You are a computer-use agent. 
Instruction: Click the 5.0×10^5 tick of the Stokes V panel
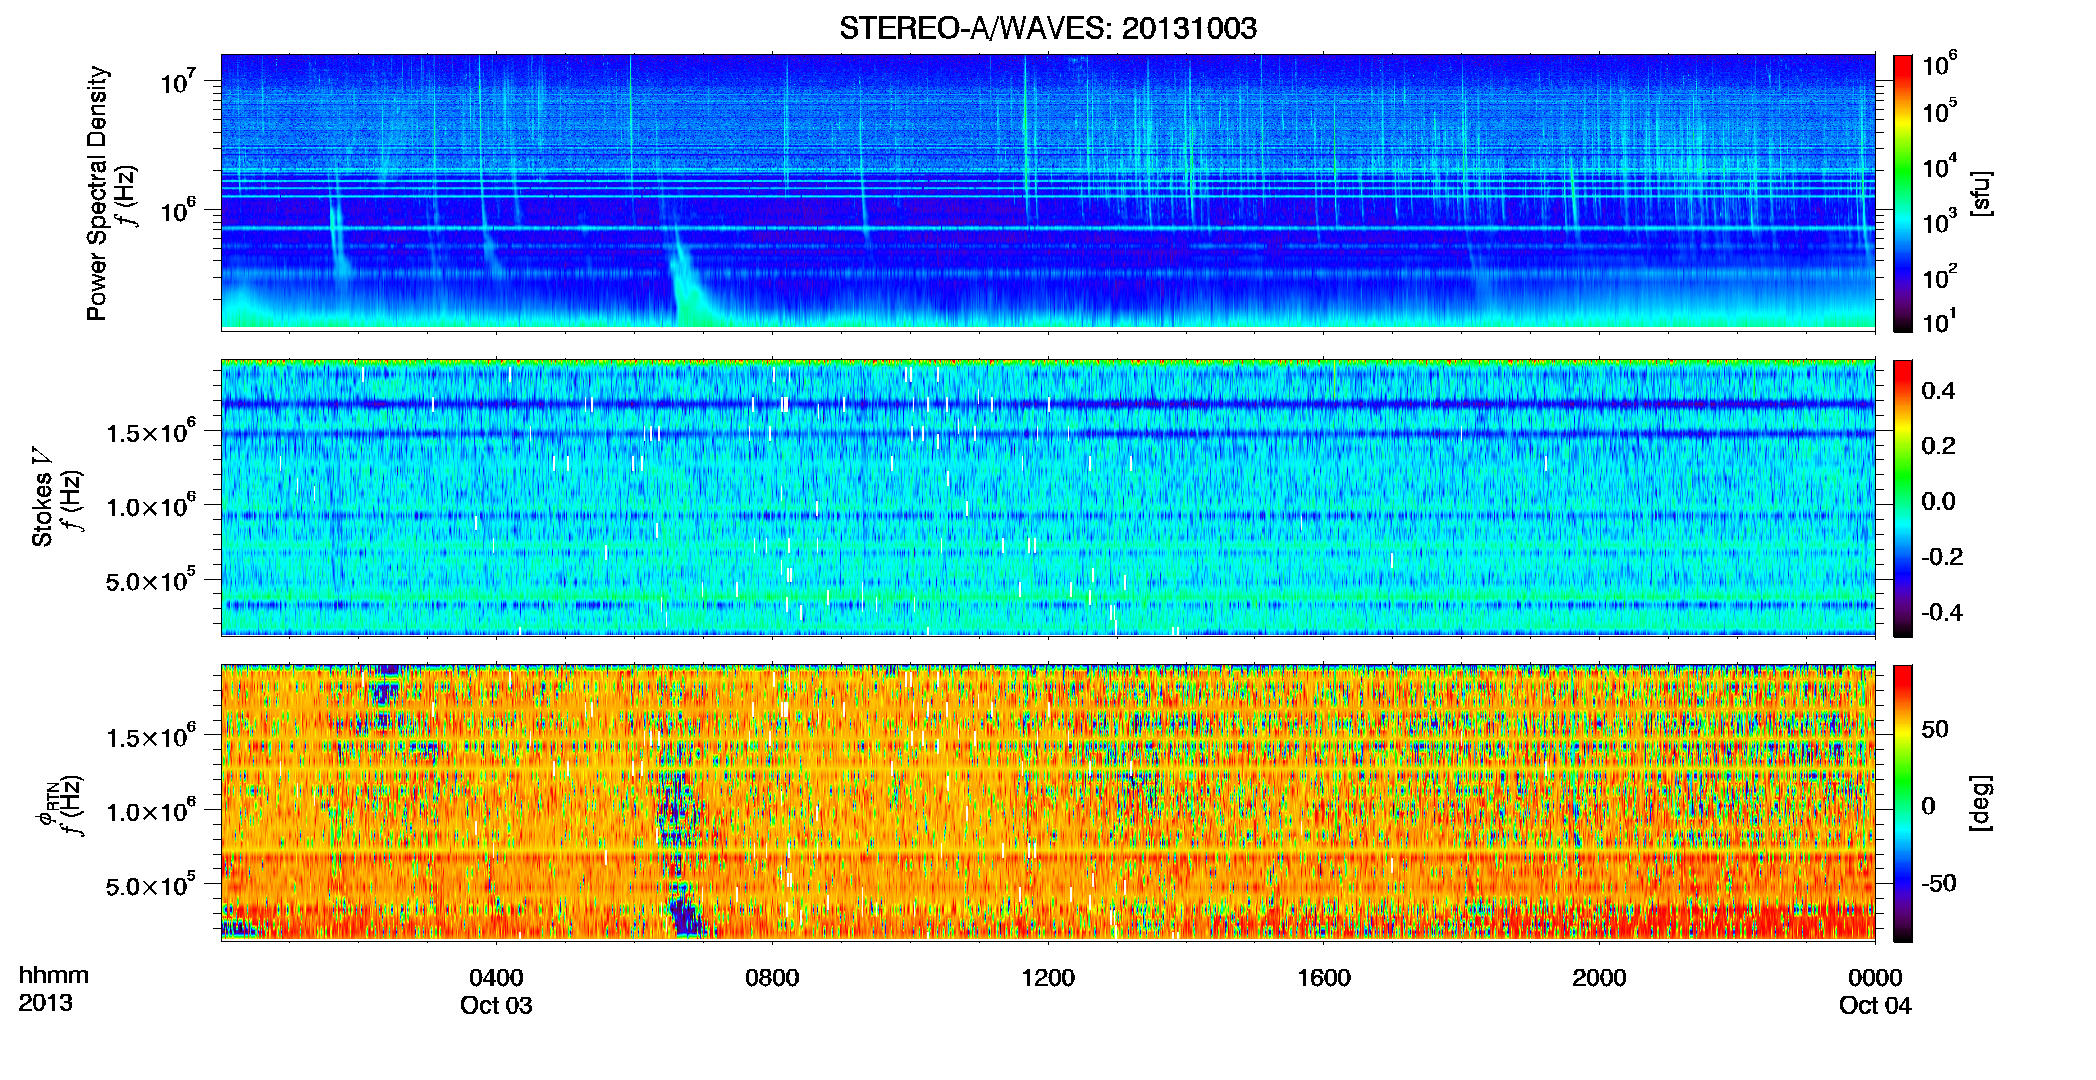click(x=151, y=580)
